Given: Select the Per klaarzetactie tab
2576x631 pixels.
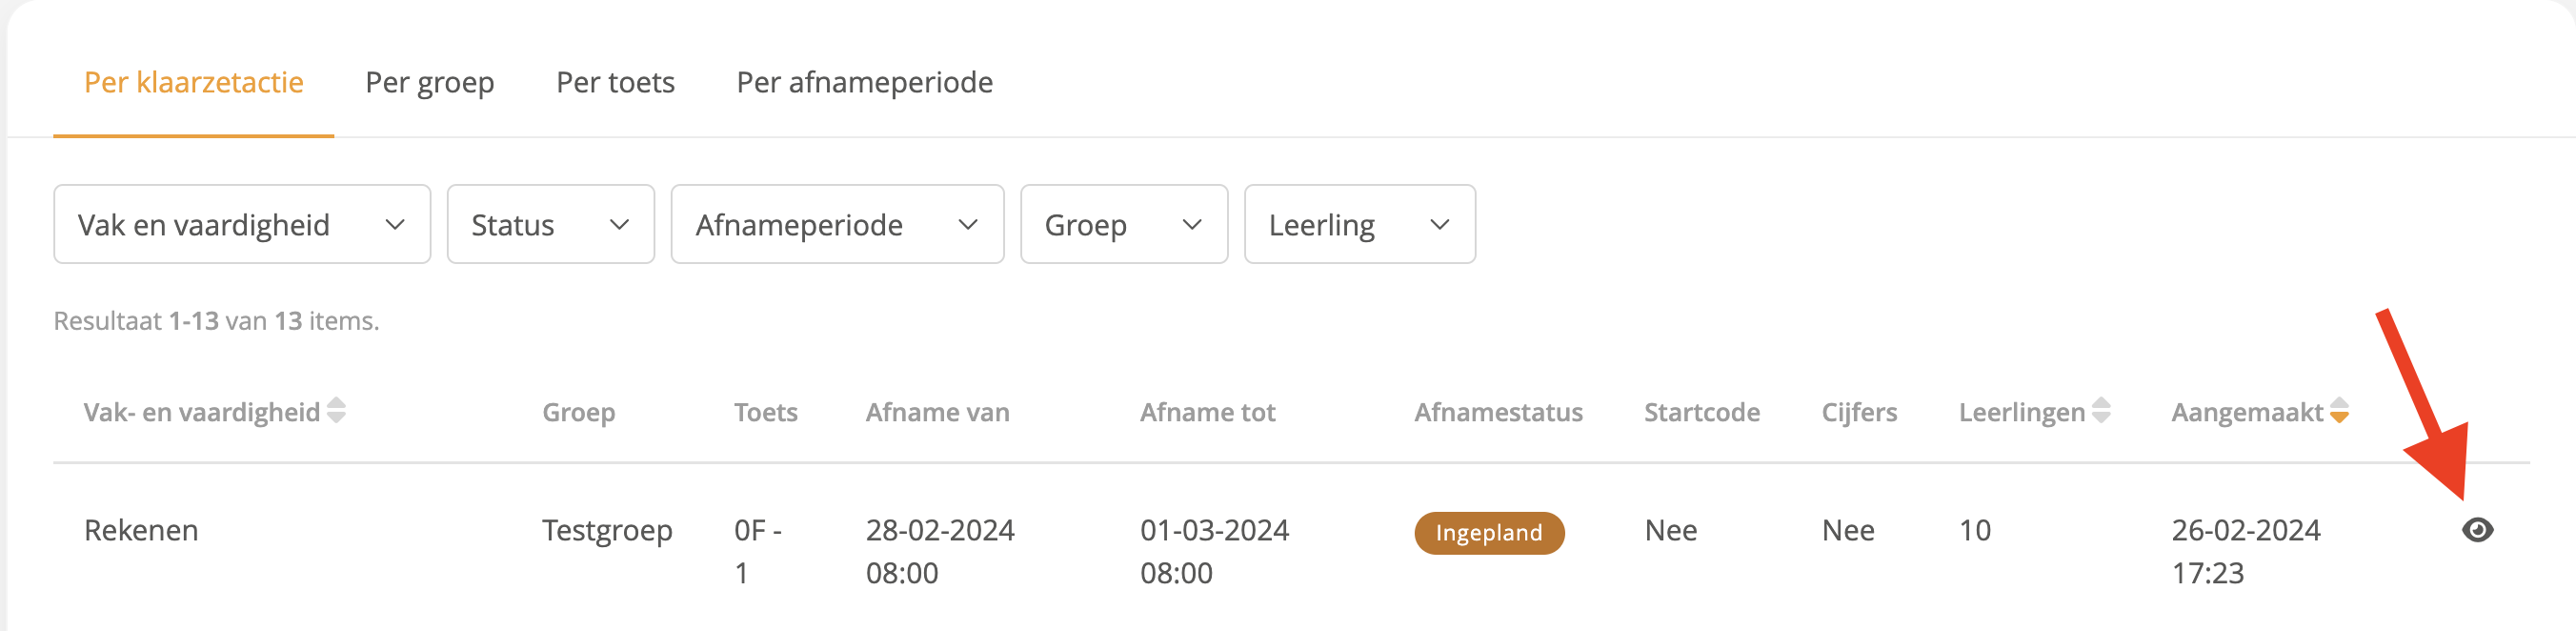Looking at the screenshot, I should [x=194, y=82].
